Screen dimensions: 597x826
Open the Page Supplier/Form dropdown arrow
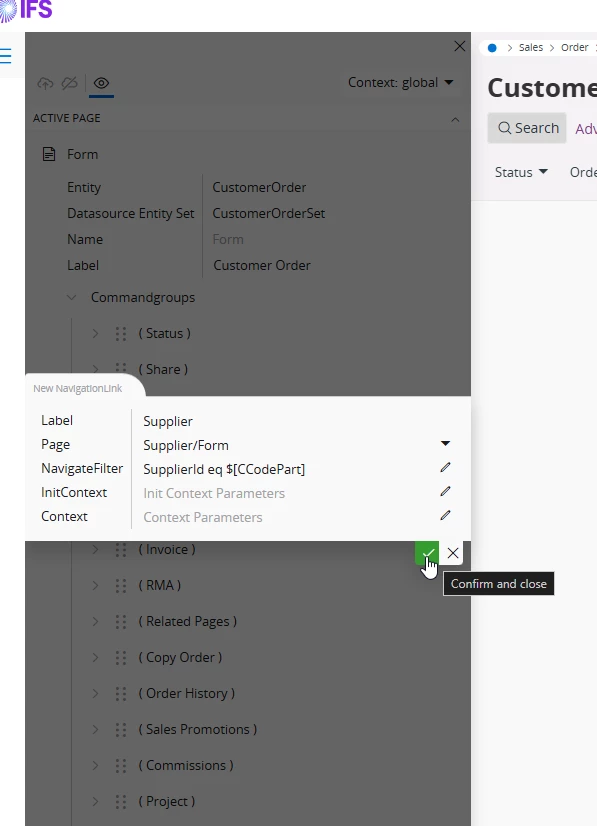445,444
